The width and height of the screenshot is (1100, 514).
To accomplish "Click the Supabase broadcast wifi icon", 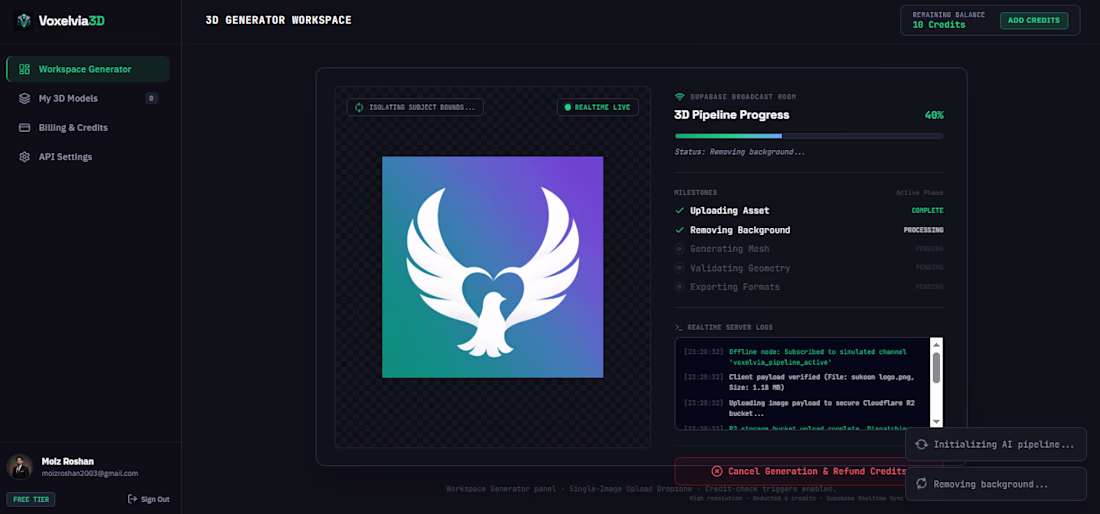I will tap(679, 97).
